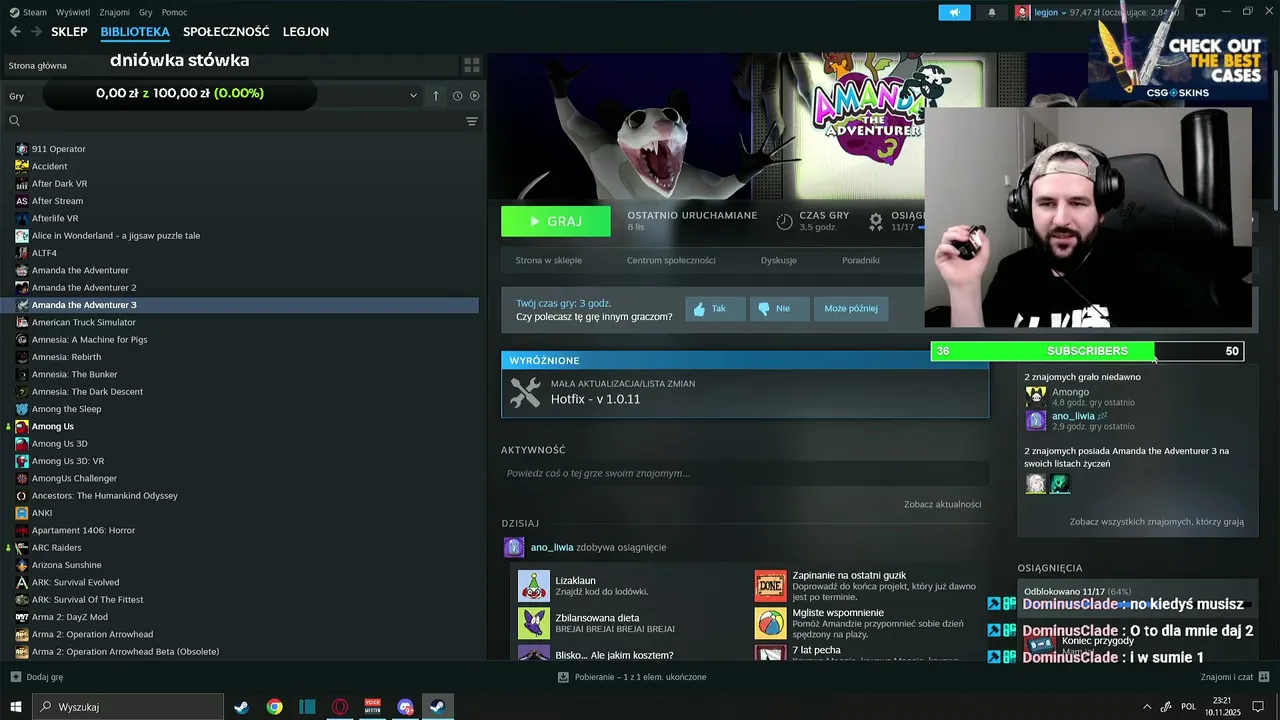Viewport: 1280px width, 720px height.
Task: Click the library search magnifier icon
Action: click(x=14, y=121)
